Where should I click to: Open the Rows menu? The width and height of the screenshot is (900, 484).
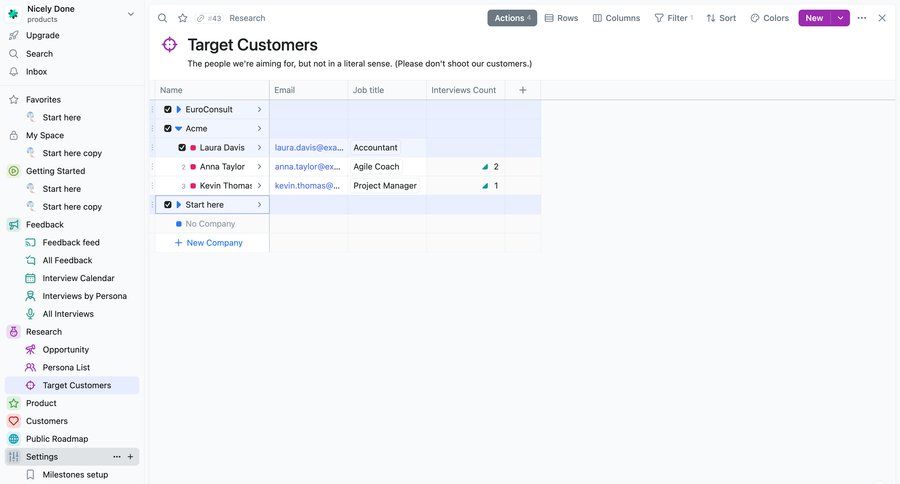point(561,18)
